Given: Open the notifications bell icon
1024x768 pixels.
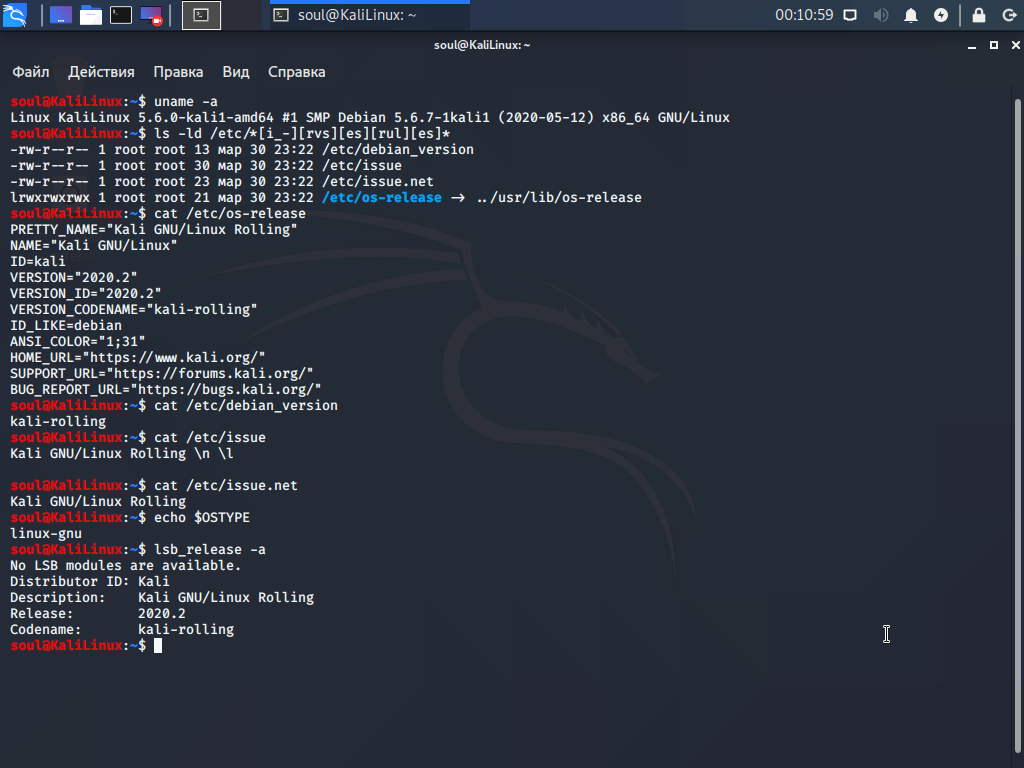Looking at the screenshot, I should click(x=911, y=15).
